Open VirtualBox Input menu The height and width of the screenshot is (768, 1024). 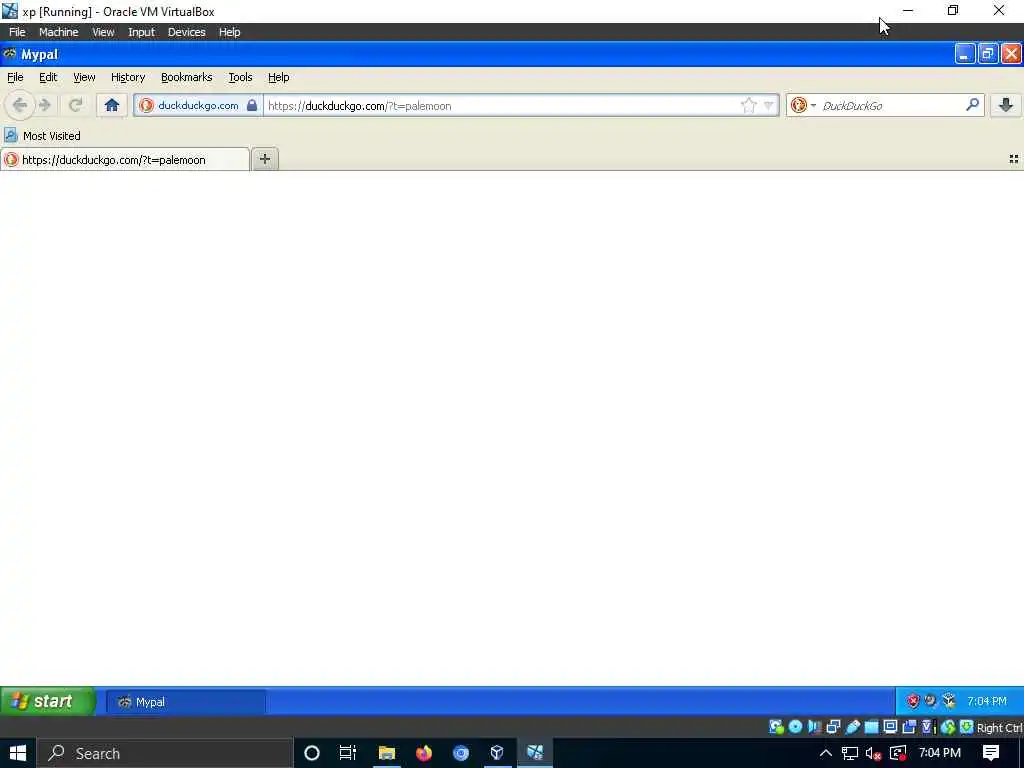click(141, 32)
